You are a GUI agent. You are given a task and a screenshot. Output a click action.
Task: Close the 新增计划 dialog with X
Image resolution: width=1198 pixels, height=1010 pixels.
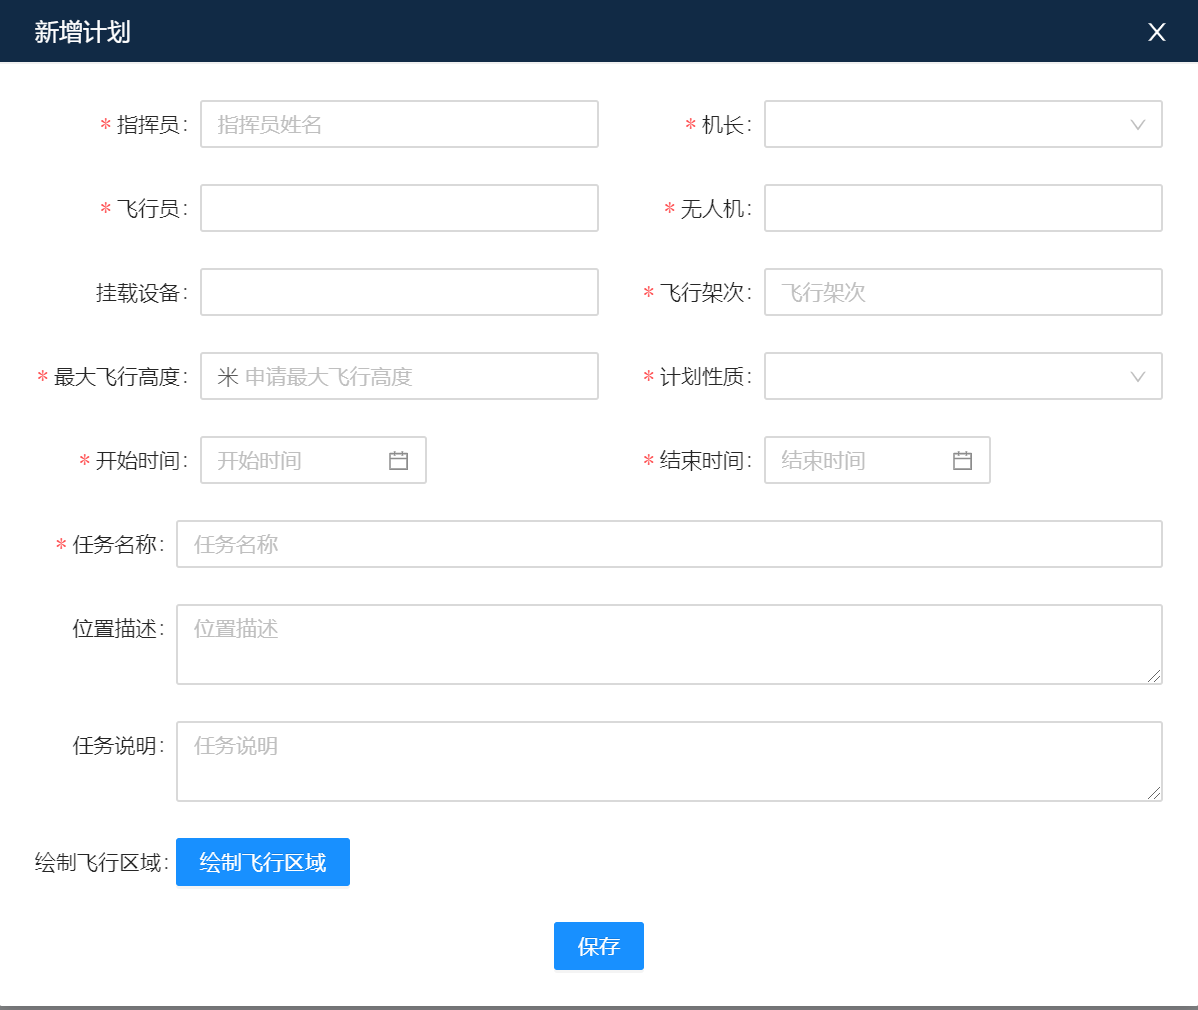tap(1157, 32)
